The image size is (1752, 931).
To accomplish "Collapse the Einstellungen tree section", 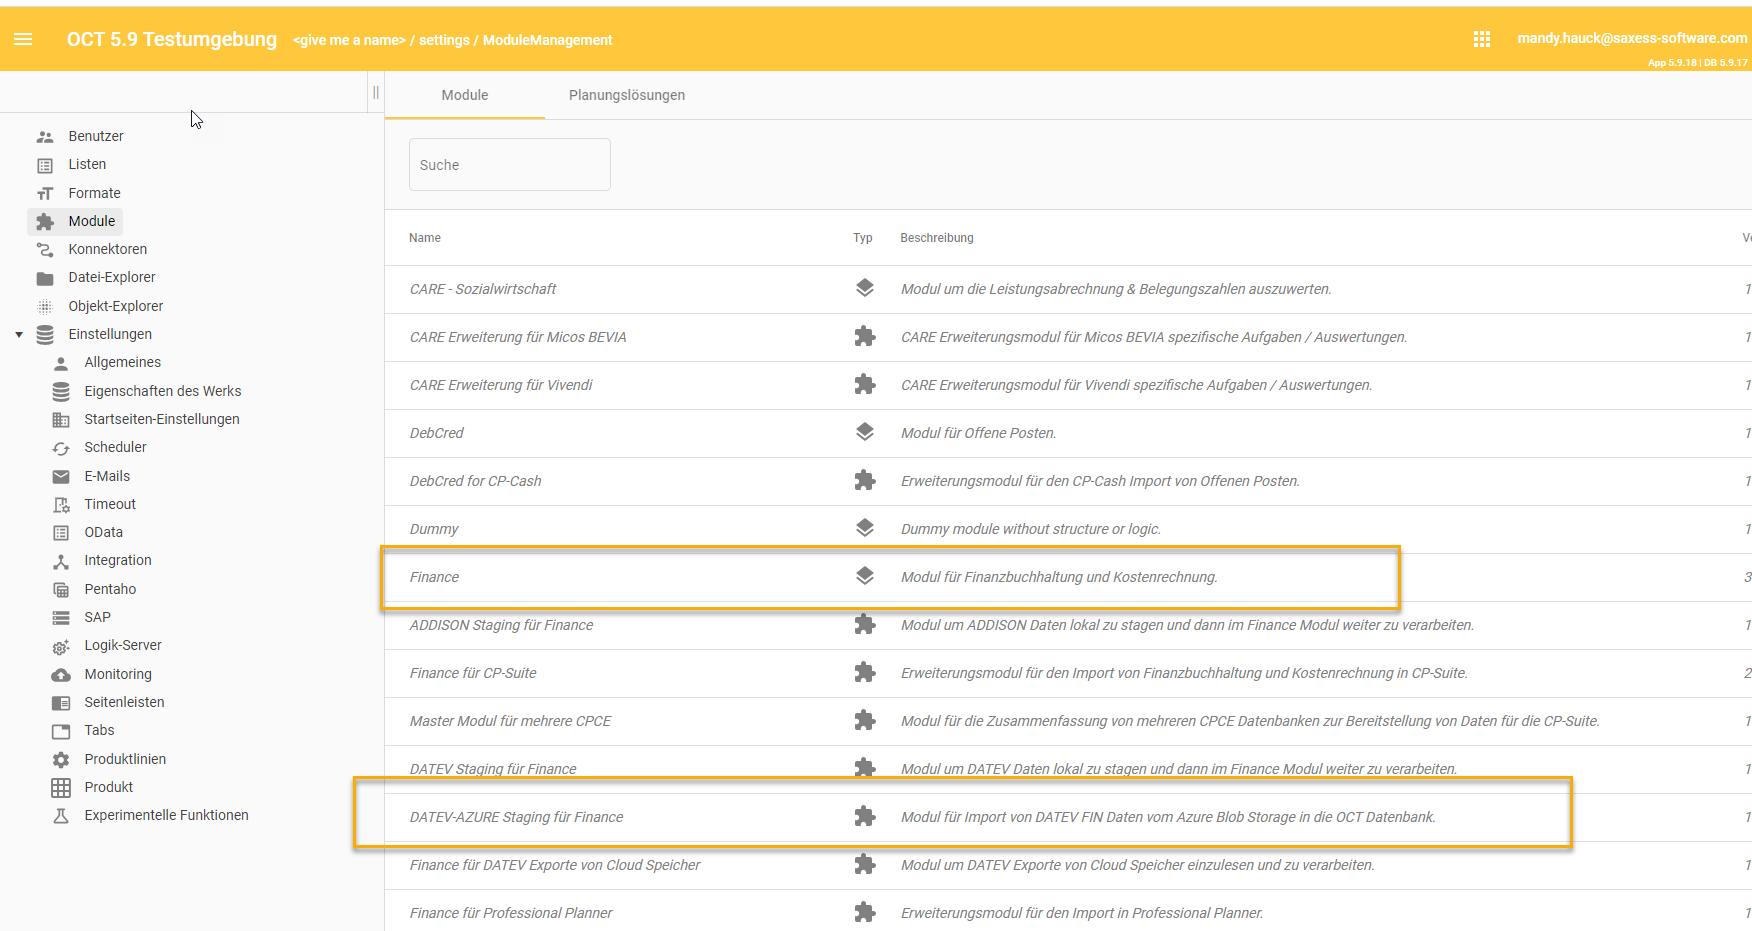I will pyautogui.click(x=17, y=334).
